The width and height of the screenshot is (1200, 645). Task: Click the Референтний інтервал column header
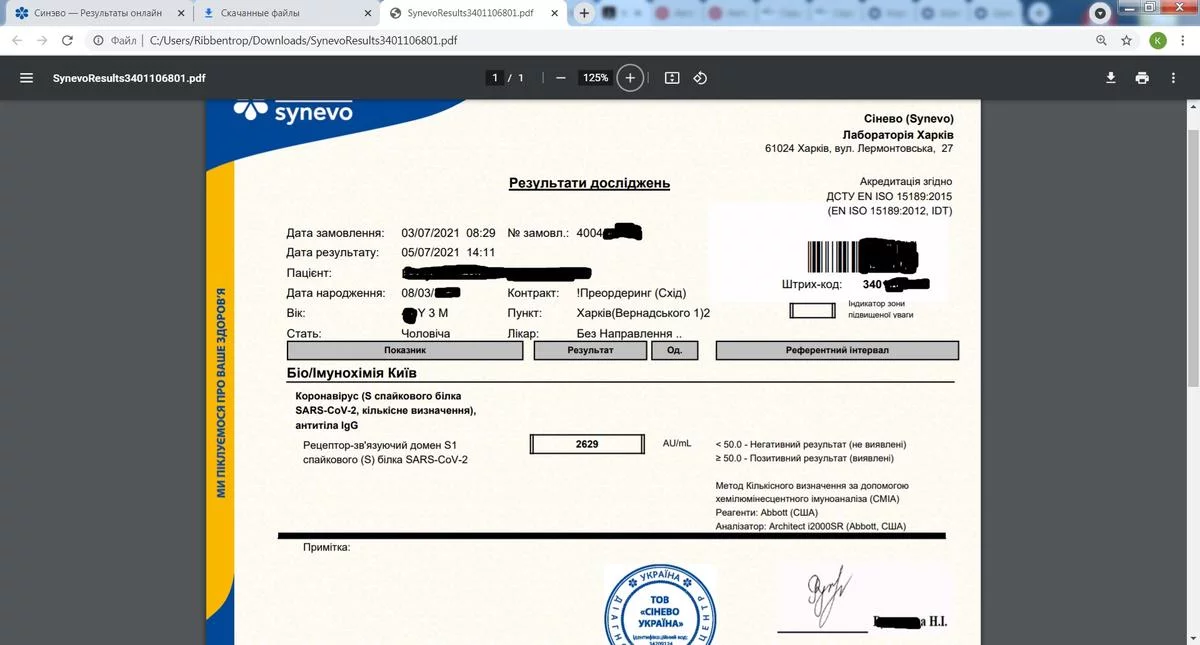837,350
